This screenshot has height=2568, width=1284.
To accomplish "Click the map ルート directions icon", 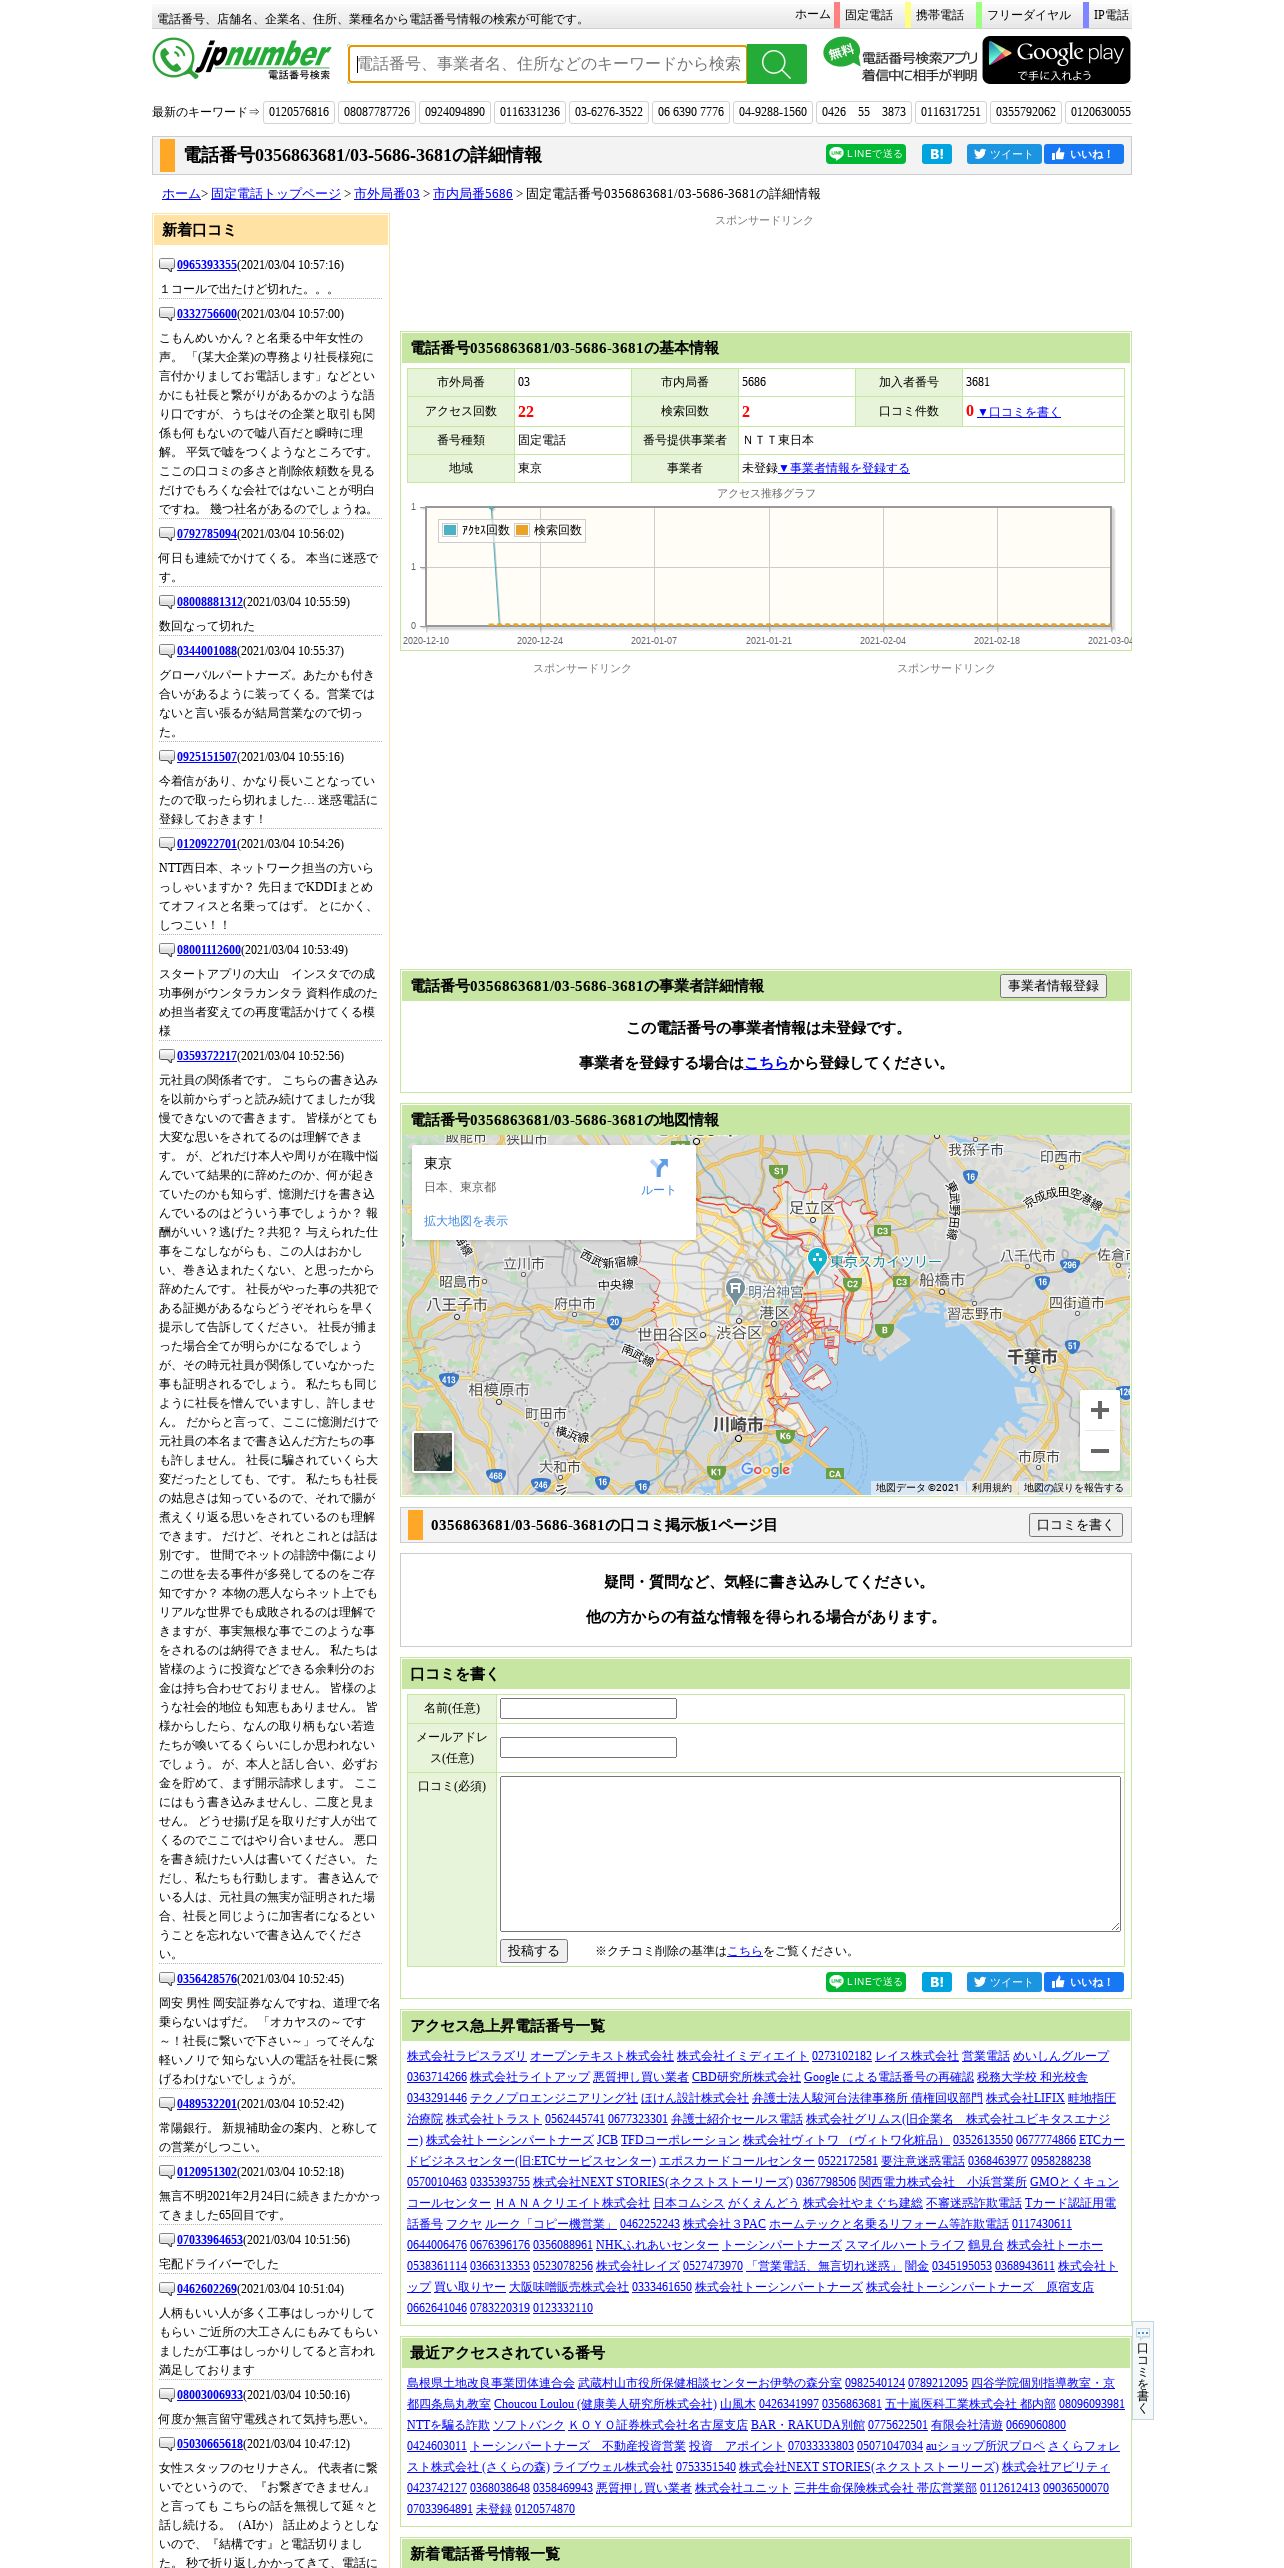I will pyautogui.click(x=658, y=1176).
